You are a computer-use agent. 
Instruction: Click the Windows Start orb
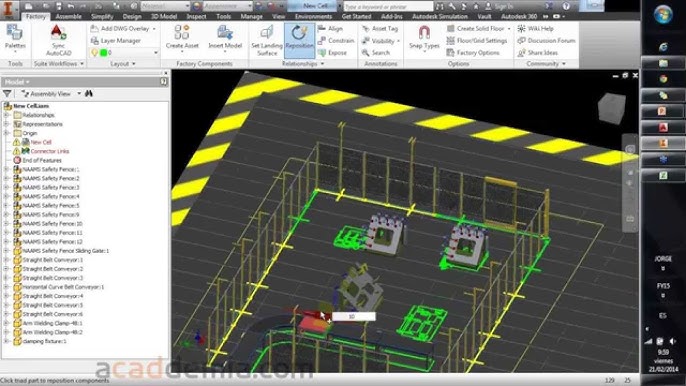point(663,14)
